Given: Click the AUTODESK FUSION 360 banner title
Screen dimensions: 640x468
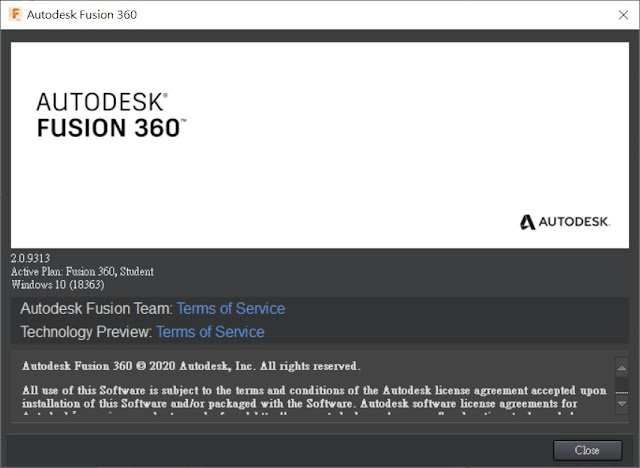Looking at the screenshot, I should coord(111,115).
